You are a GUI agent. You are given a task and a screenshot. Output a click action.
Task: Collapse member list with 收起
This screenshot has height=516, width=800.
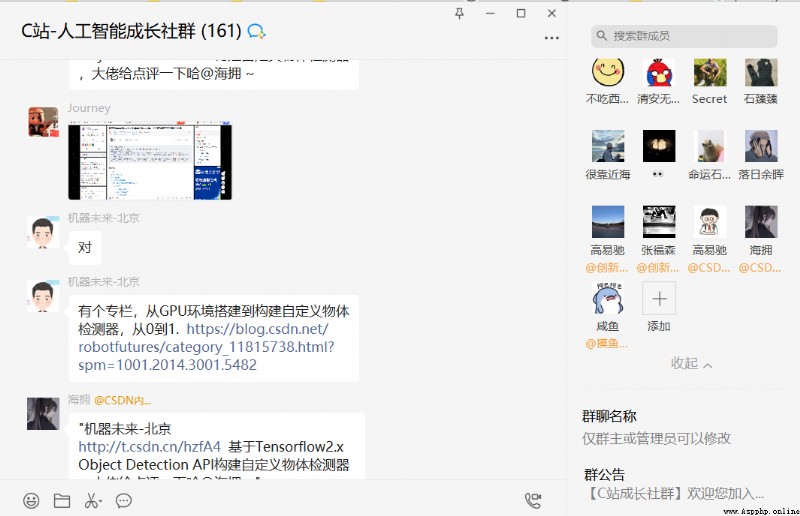pos(691,363)
